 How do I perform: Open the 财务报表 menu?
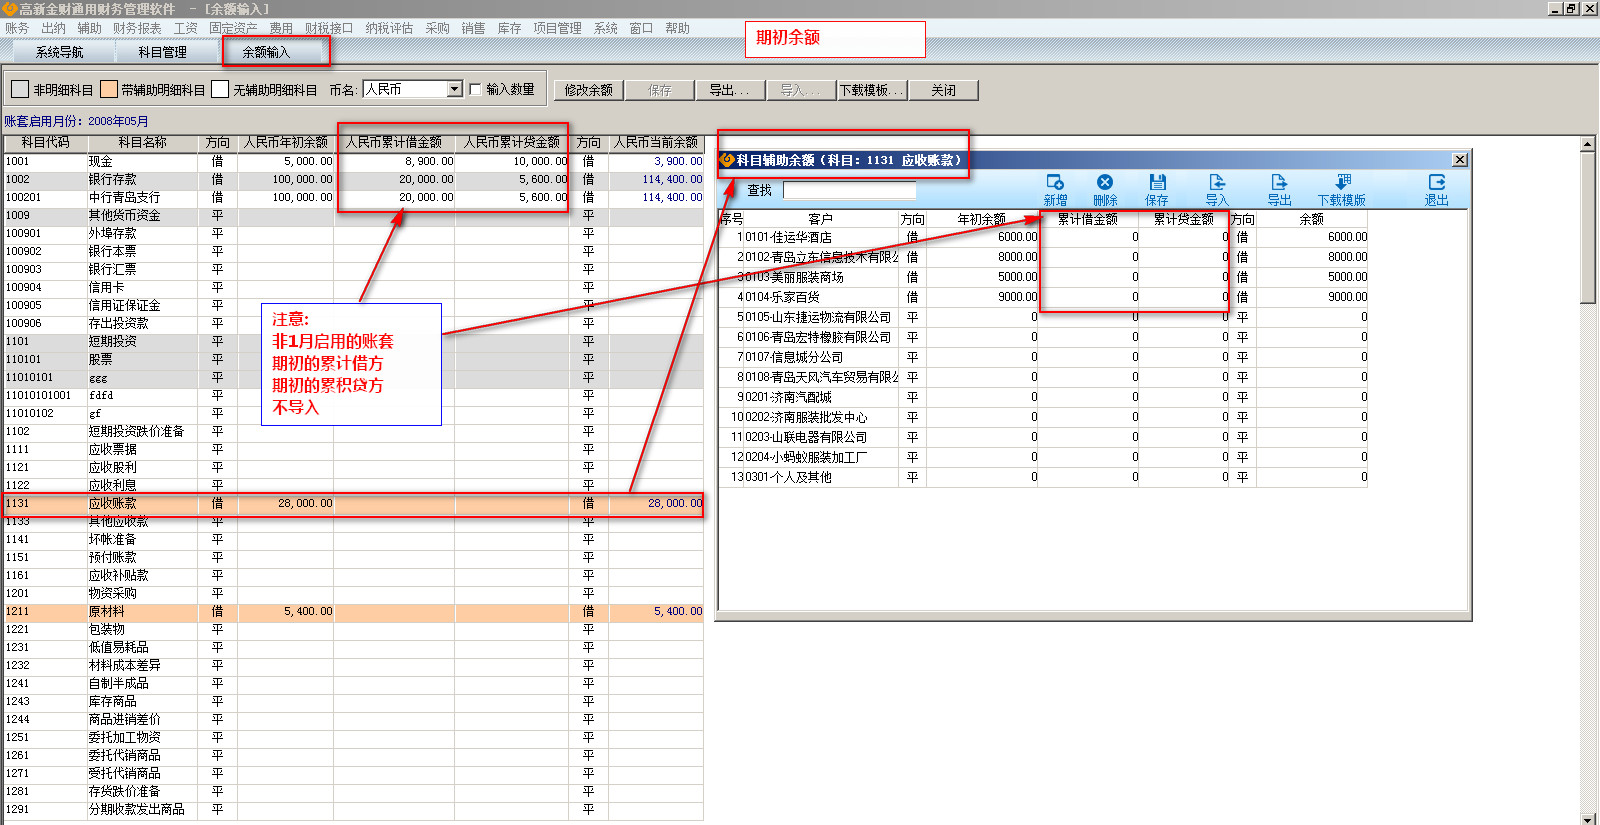137,28
